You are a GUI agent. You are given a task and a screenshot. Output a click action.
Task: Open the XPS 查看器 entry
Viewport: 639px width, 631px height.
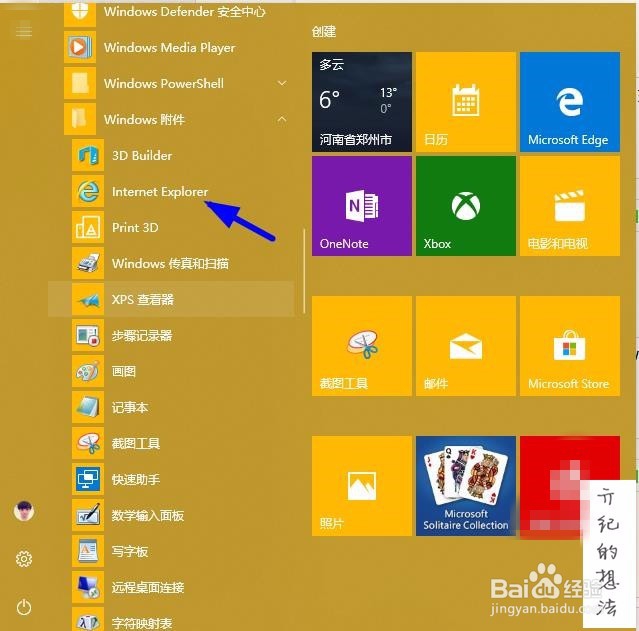171,299
